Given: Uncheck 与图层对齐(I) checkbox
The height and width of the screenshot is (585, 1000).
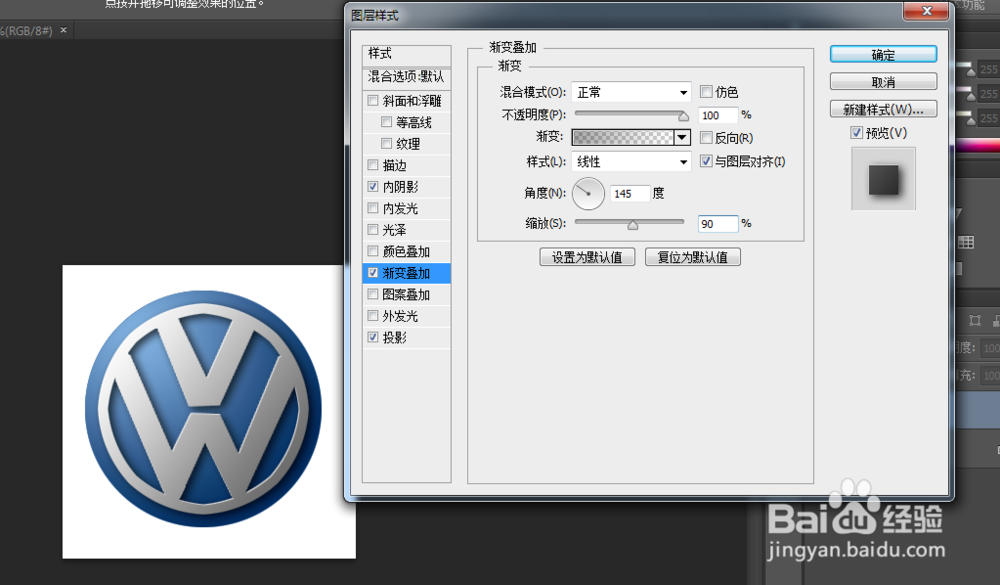Looking at the screenshot, I should pyautogui.click(x=706, y=161).
